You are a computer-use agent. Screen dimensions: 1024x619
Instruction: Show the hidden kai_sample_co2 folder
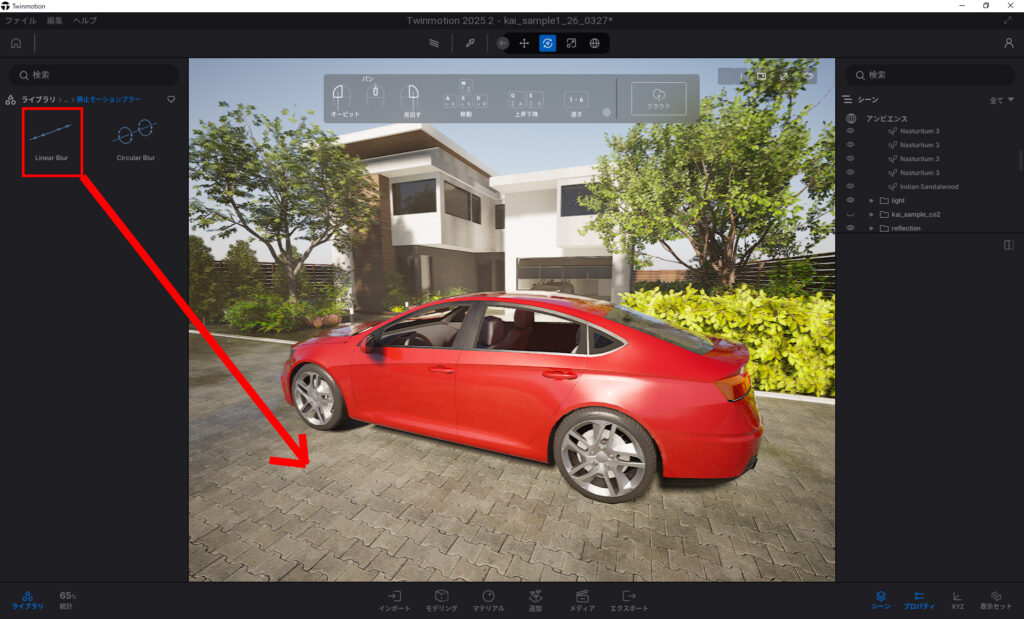[x=850, y=214]
